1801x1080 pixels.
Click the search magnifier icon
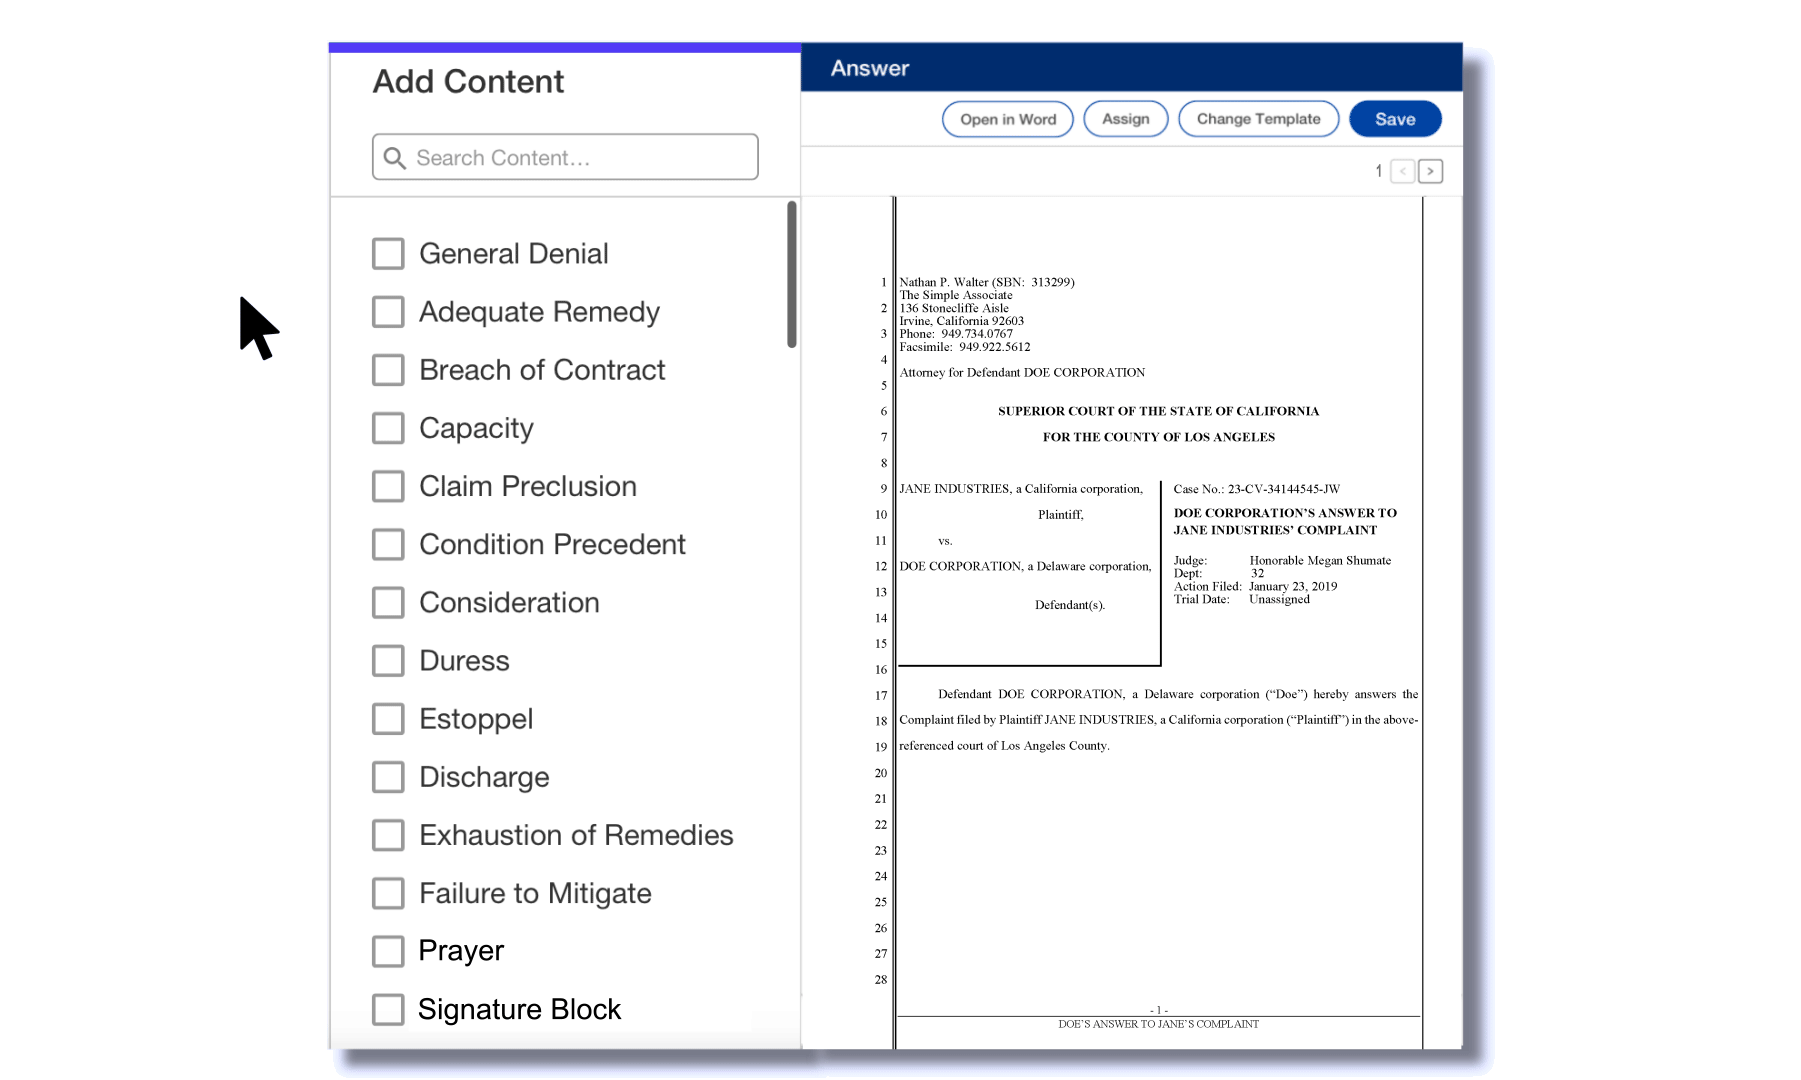(394, 158)
